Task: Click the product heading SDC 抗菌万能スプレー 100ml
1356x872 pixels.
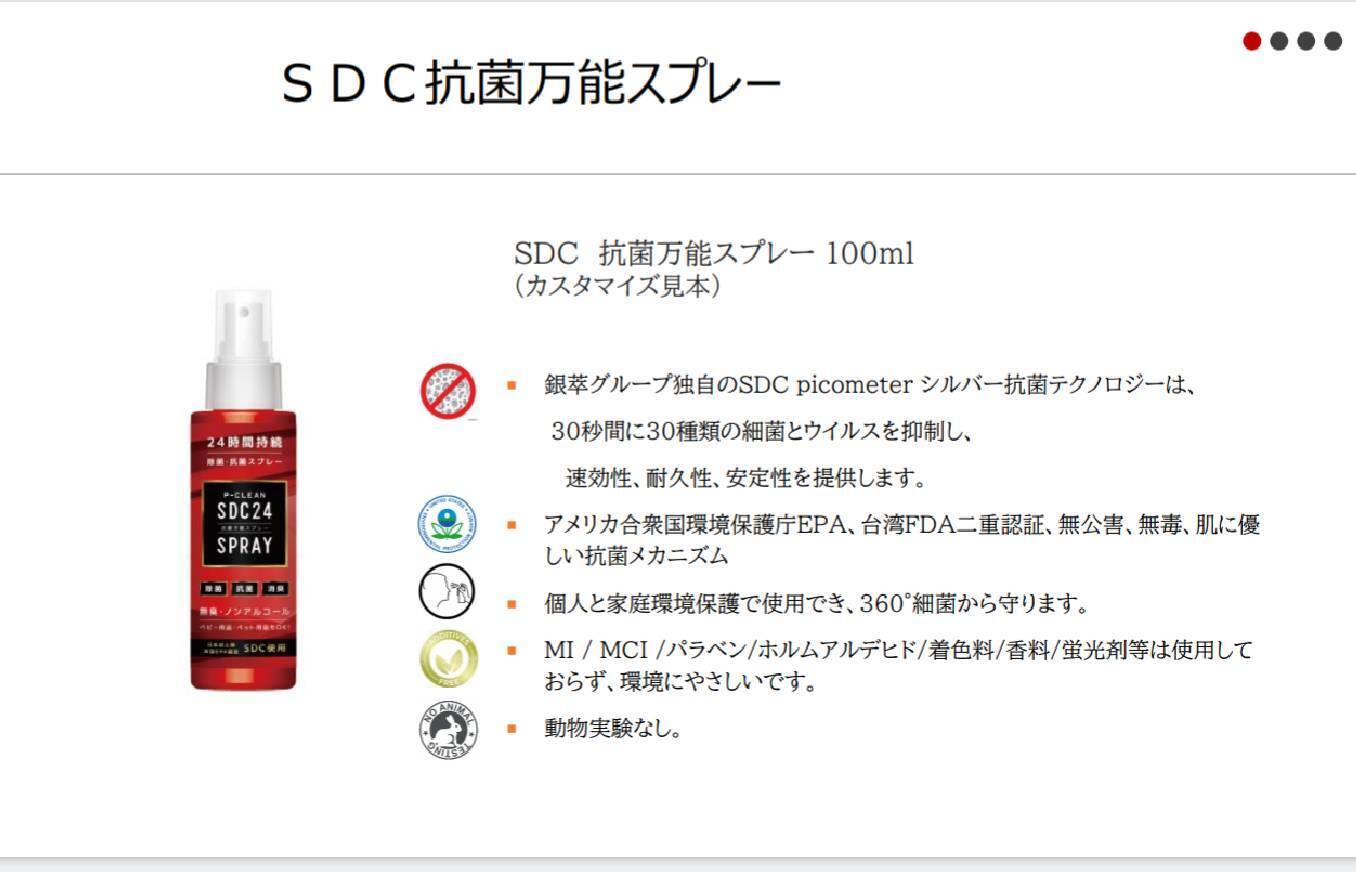Action: coord(713,253)
